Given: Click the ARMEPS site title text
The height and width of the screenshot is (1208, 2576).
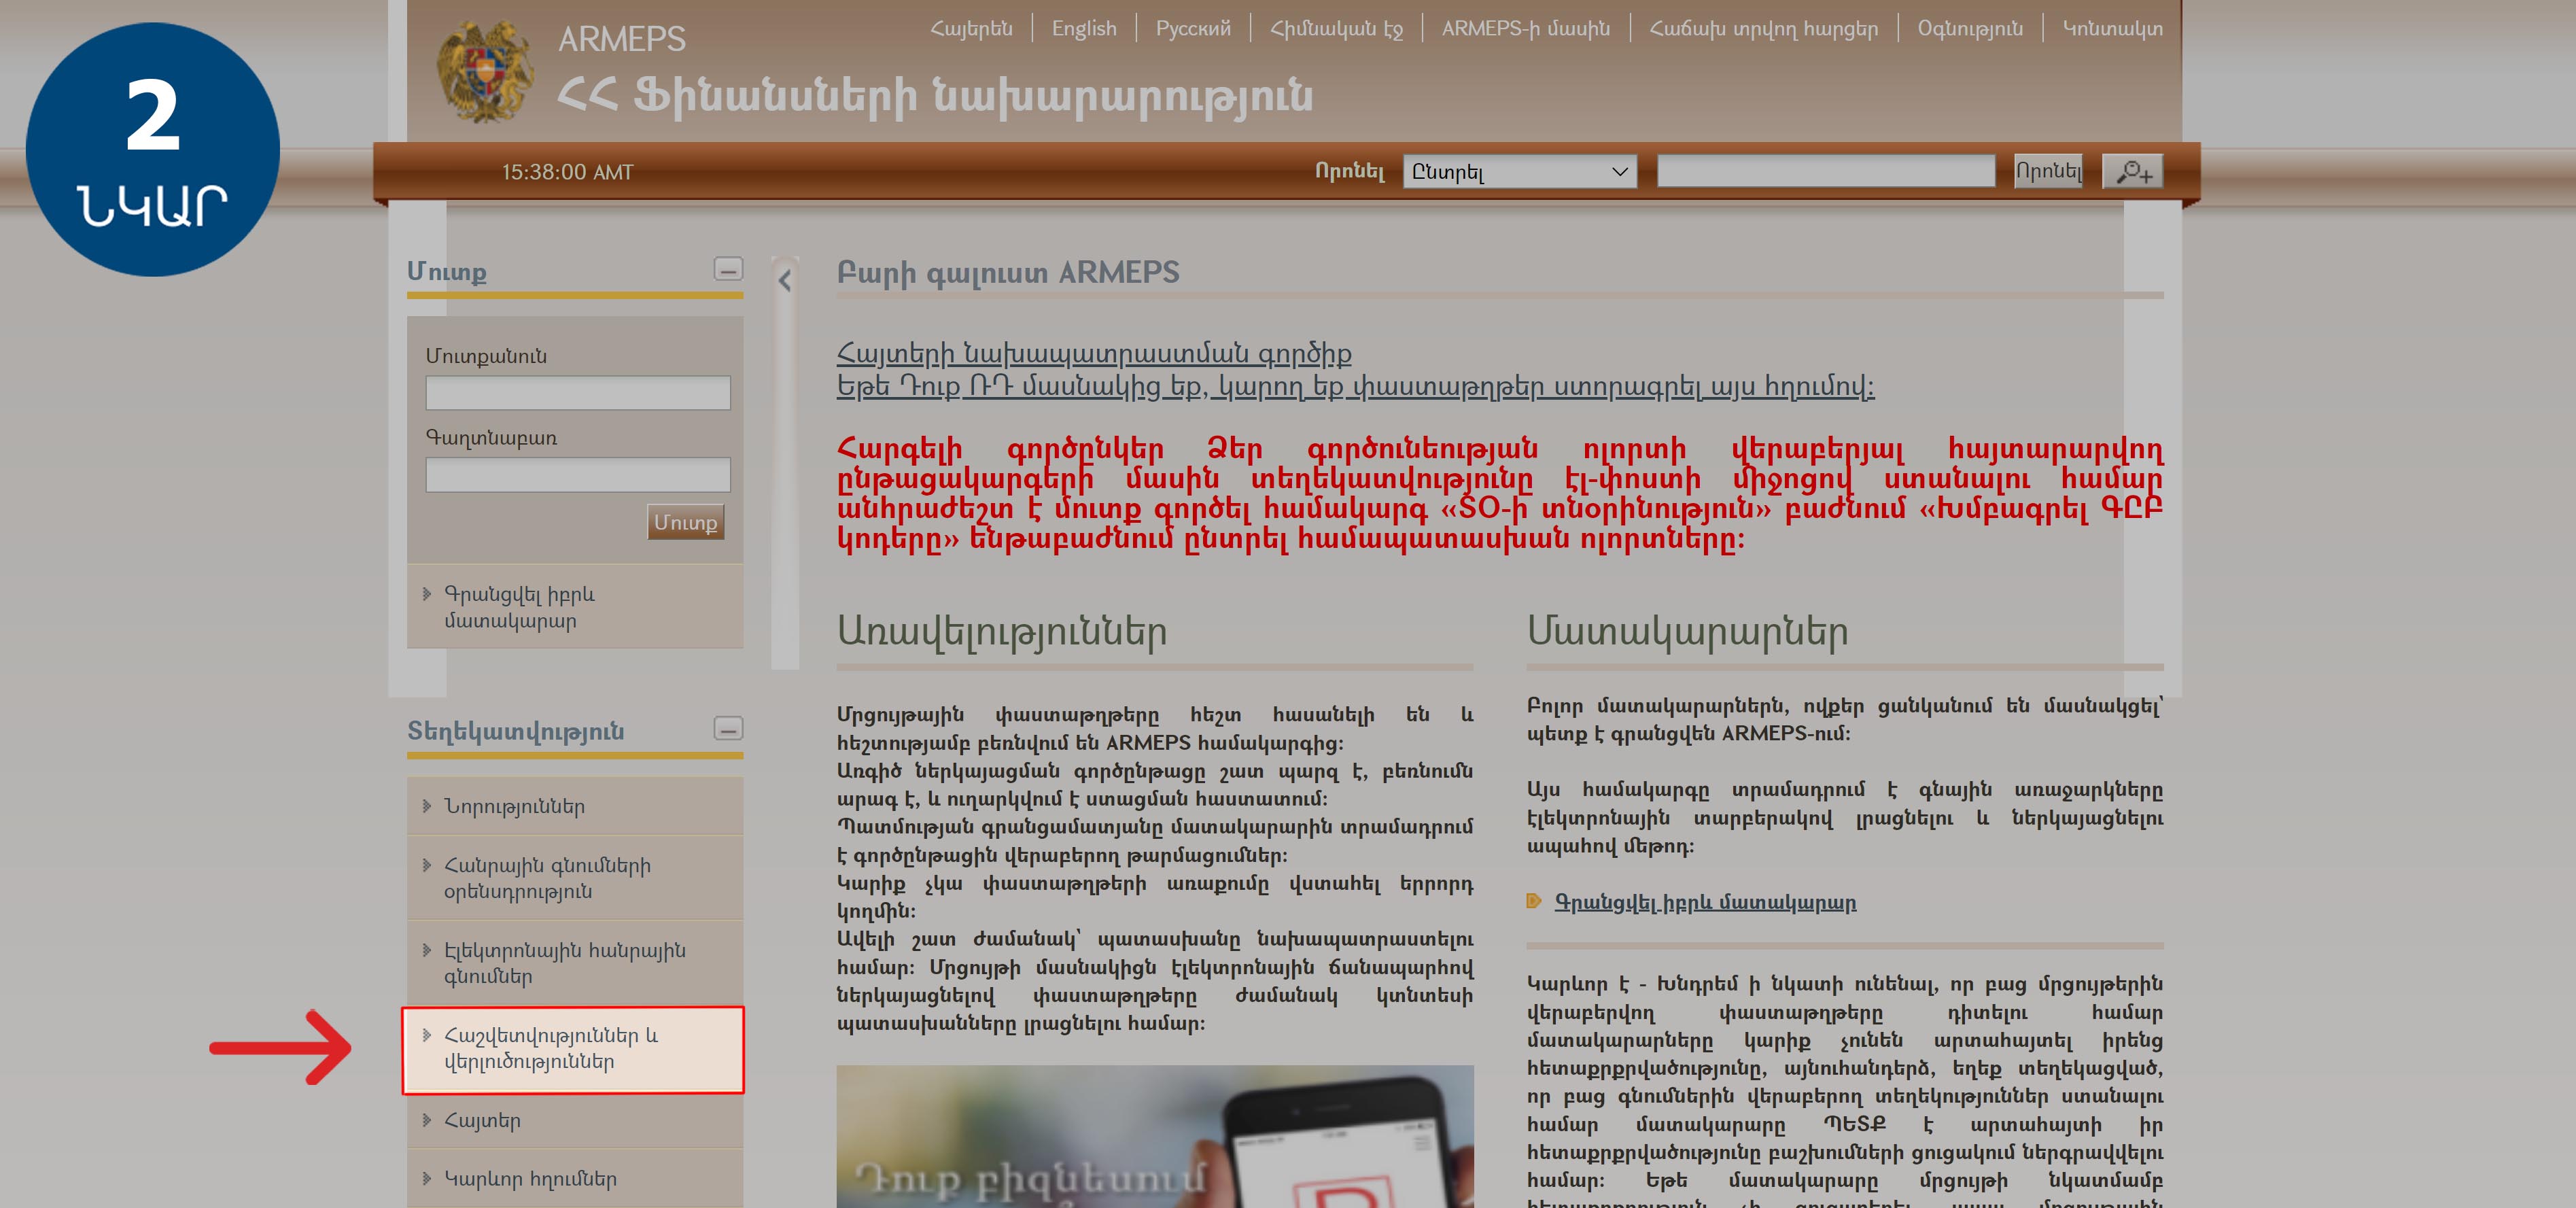Looking at the screenshot, I should (x=621, y=39).
